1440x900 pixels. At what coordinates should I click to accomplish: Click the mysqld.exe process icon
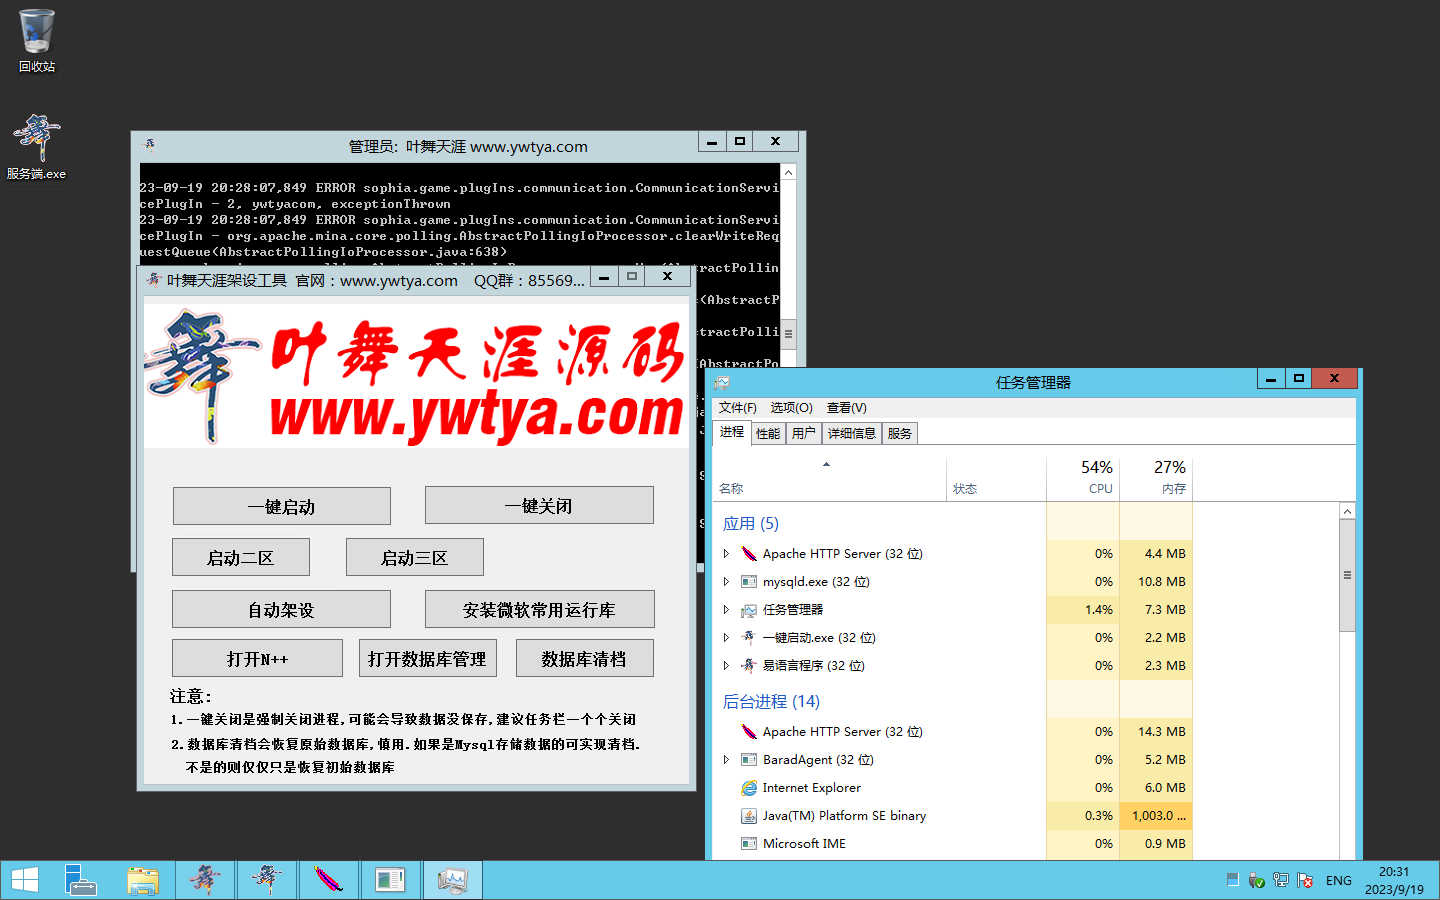point(749,581)
